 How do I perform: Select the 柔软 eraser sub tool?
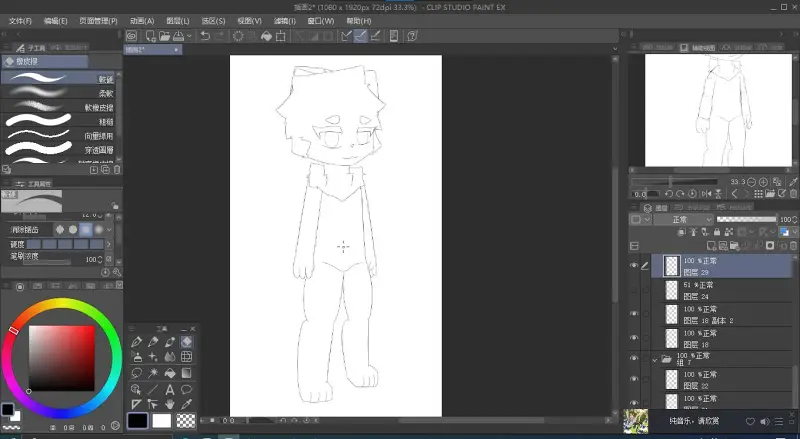tap(60, 93)
